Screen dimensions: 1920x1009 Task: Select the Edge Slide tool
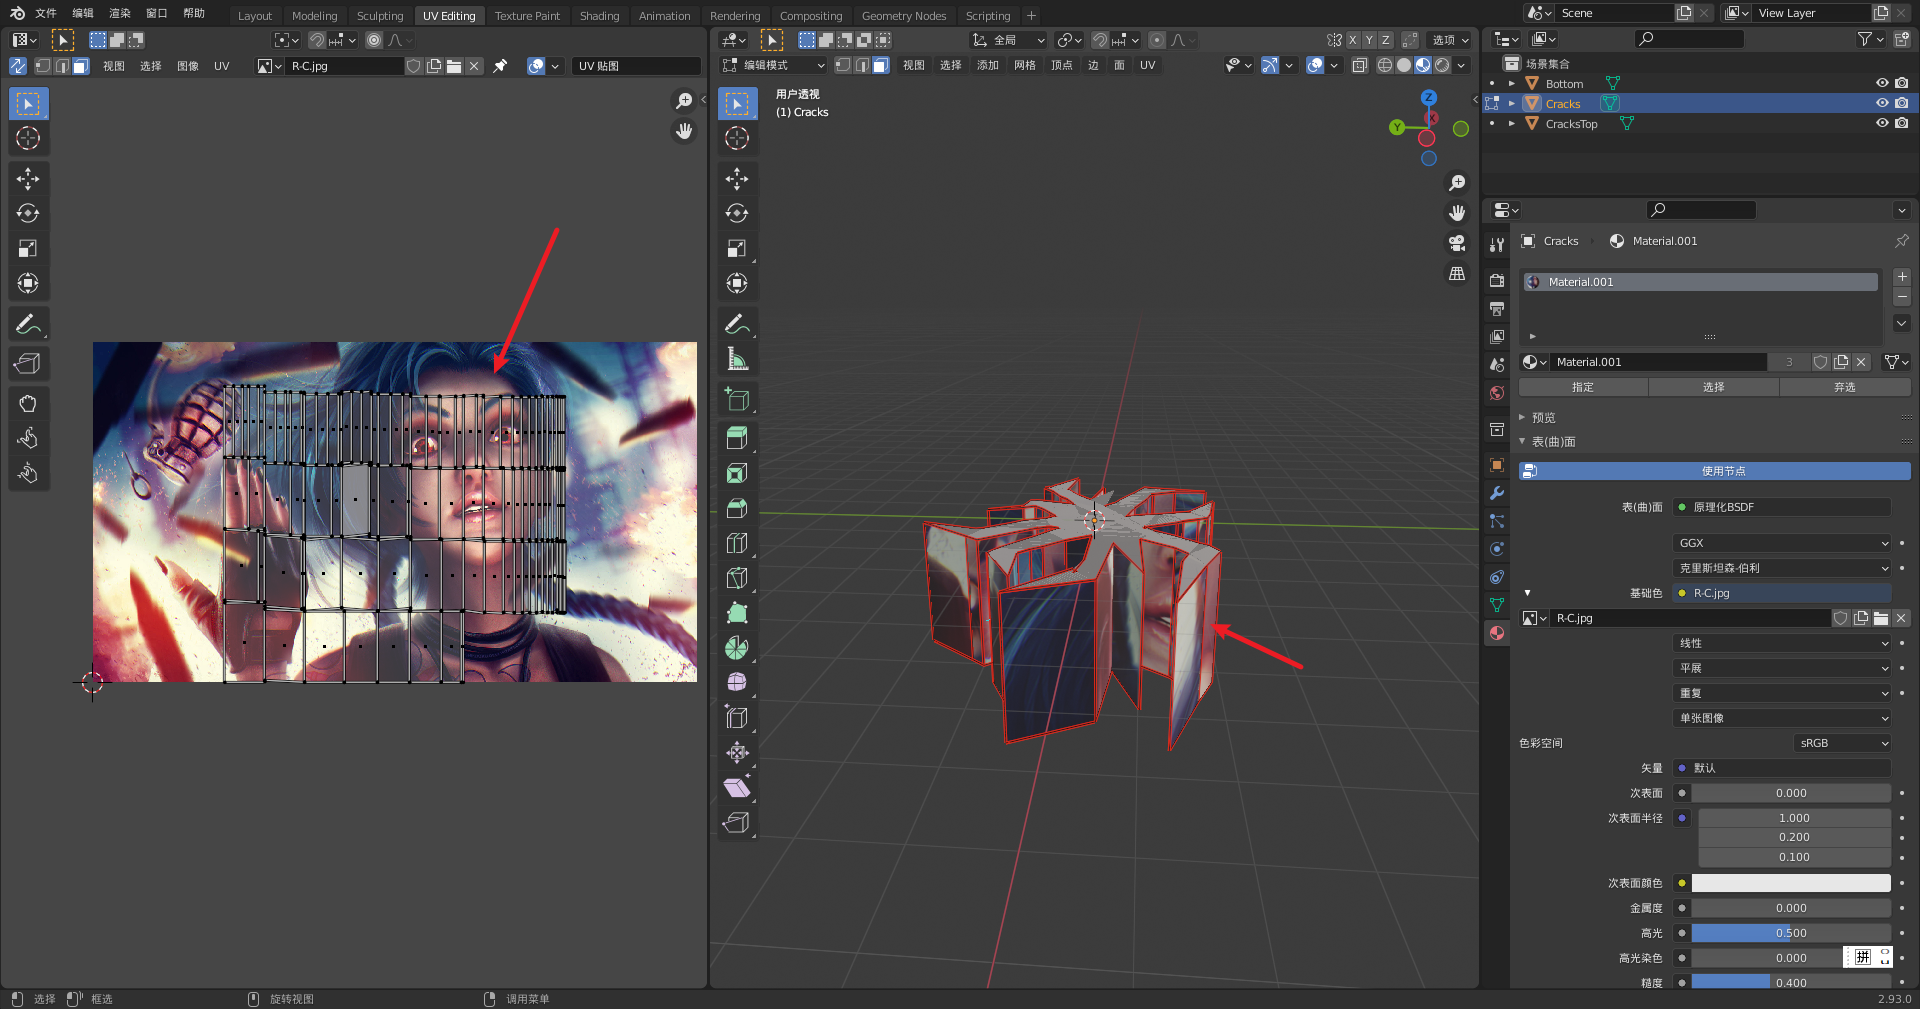coord(737,718)
